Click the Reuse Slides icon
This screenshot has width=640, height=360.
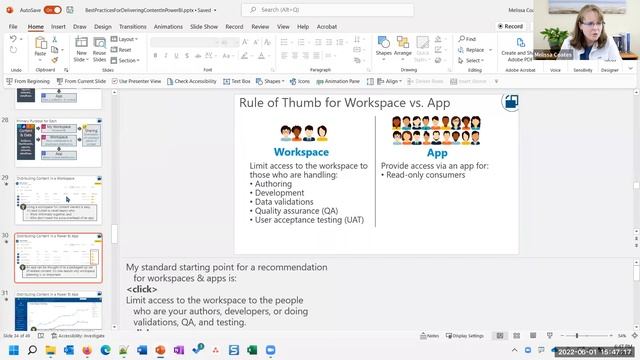coord(99,42)
